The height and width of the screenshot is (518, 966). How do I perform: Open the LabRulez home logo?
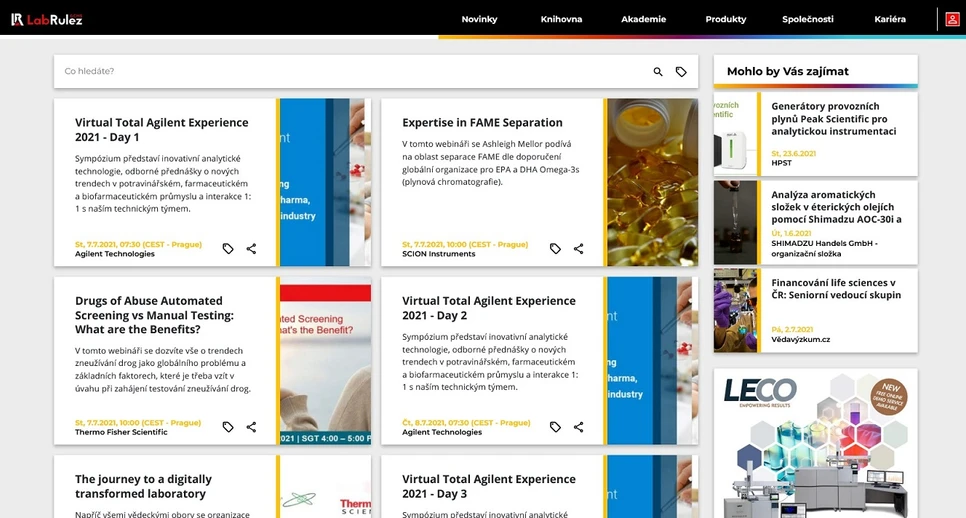click(47, 19)
